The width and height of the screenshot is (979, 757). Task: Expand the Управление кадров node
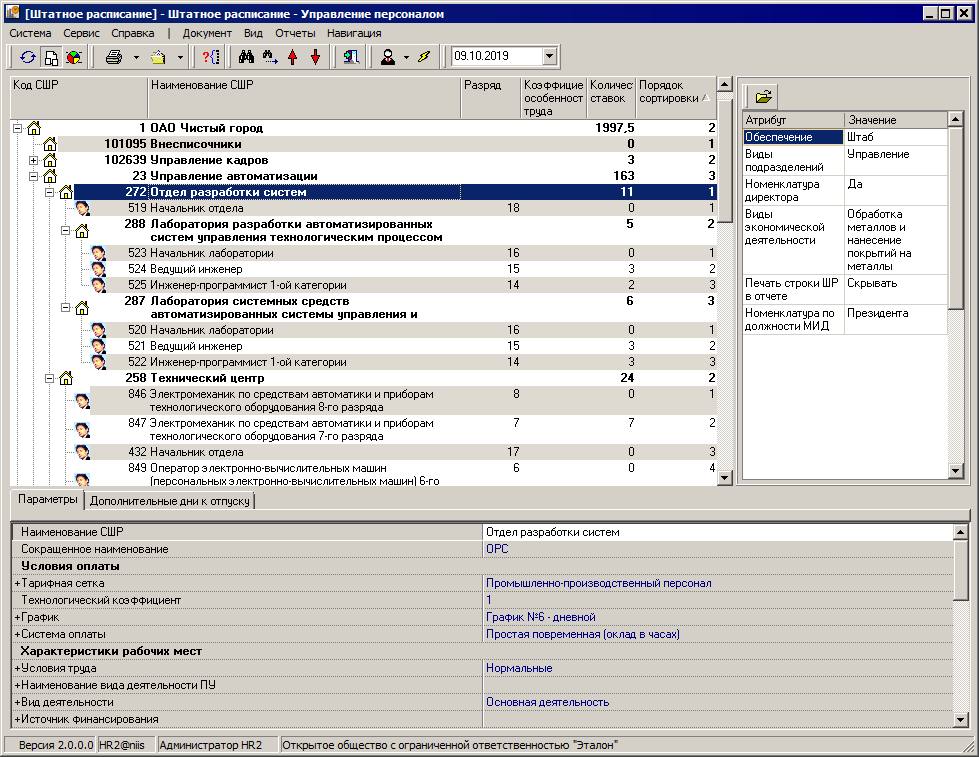tap(34, 161)
